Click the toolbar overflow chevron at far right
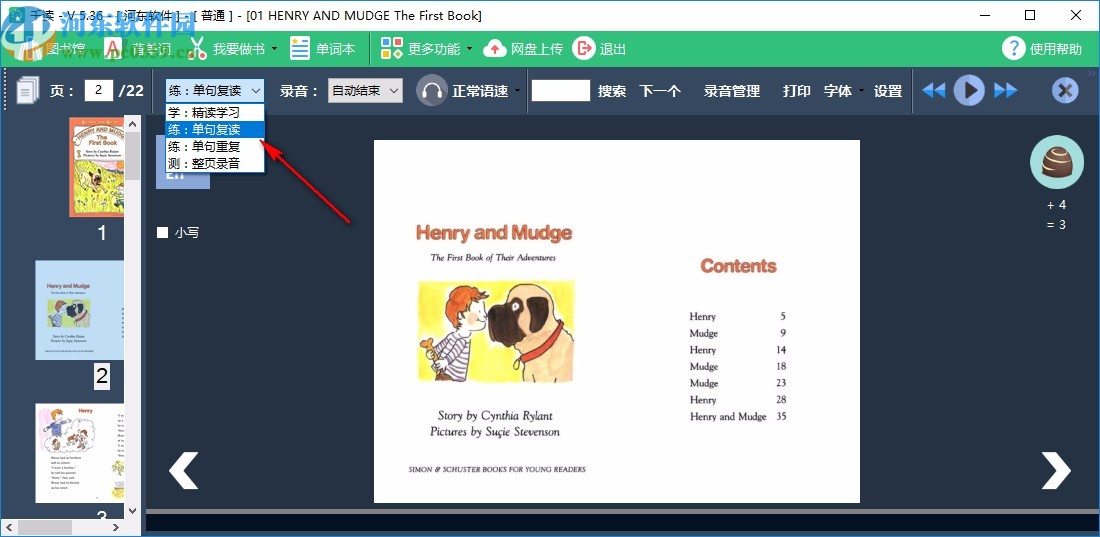This screenshot has width=1100, height=537. (x=1092, y=73)
